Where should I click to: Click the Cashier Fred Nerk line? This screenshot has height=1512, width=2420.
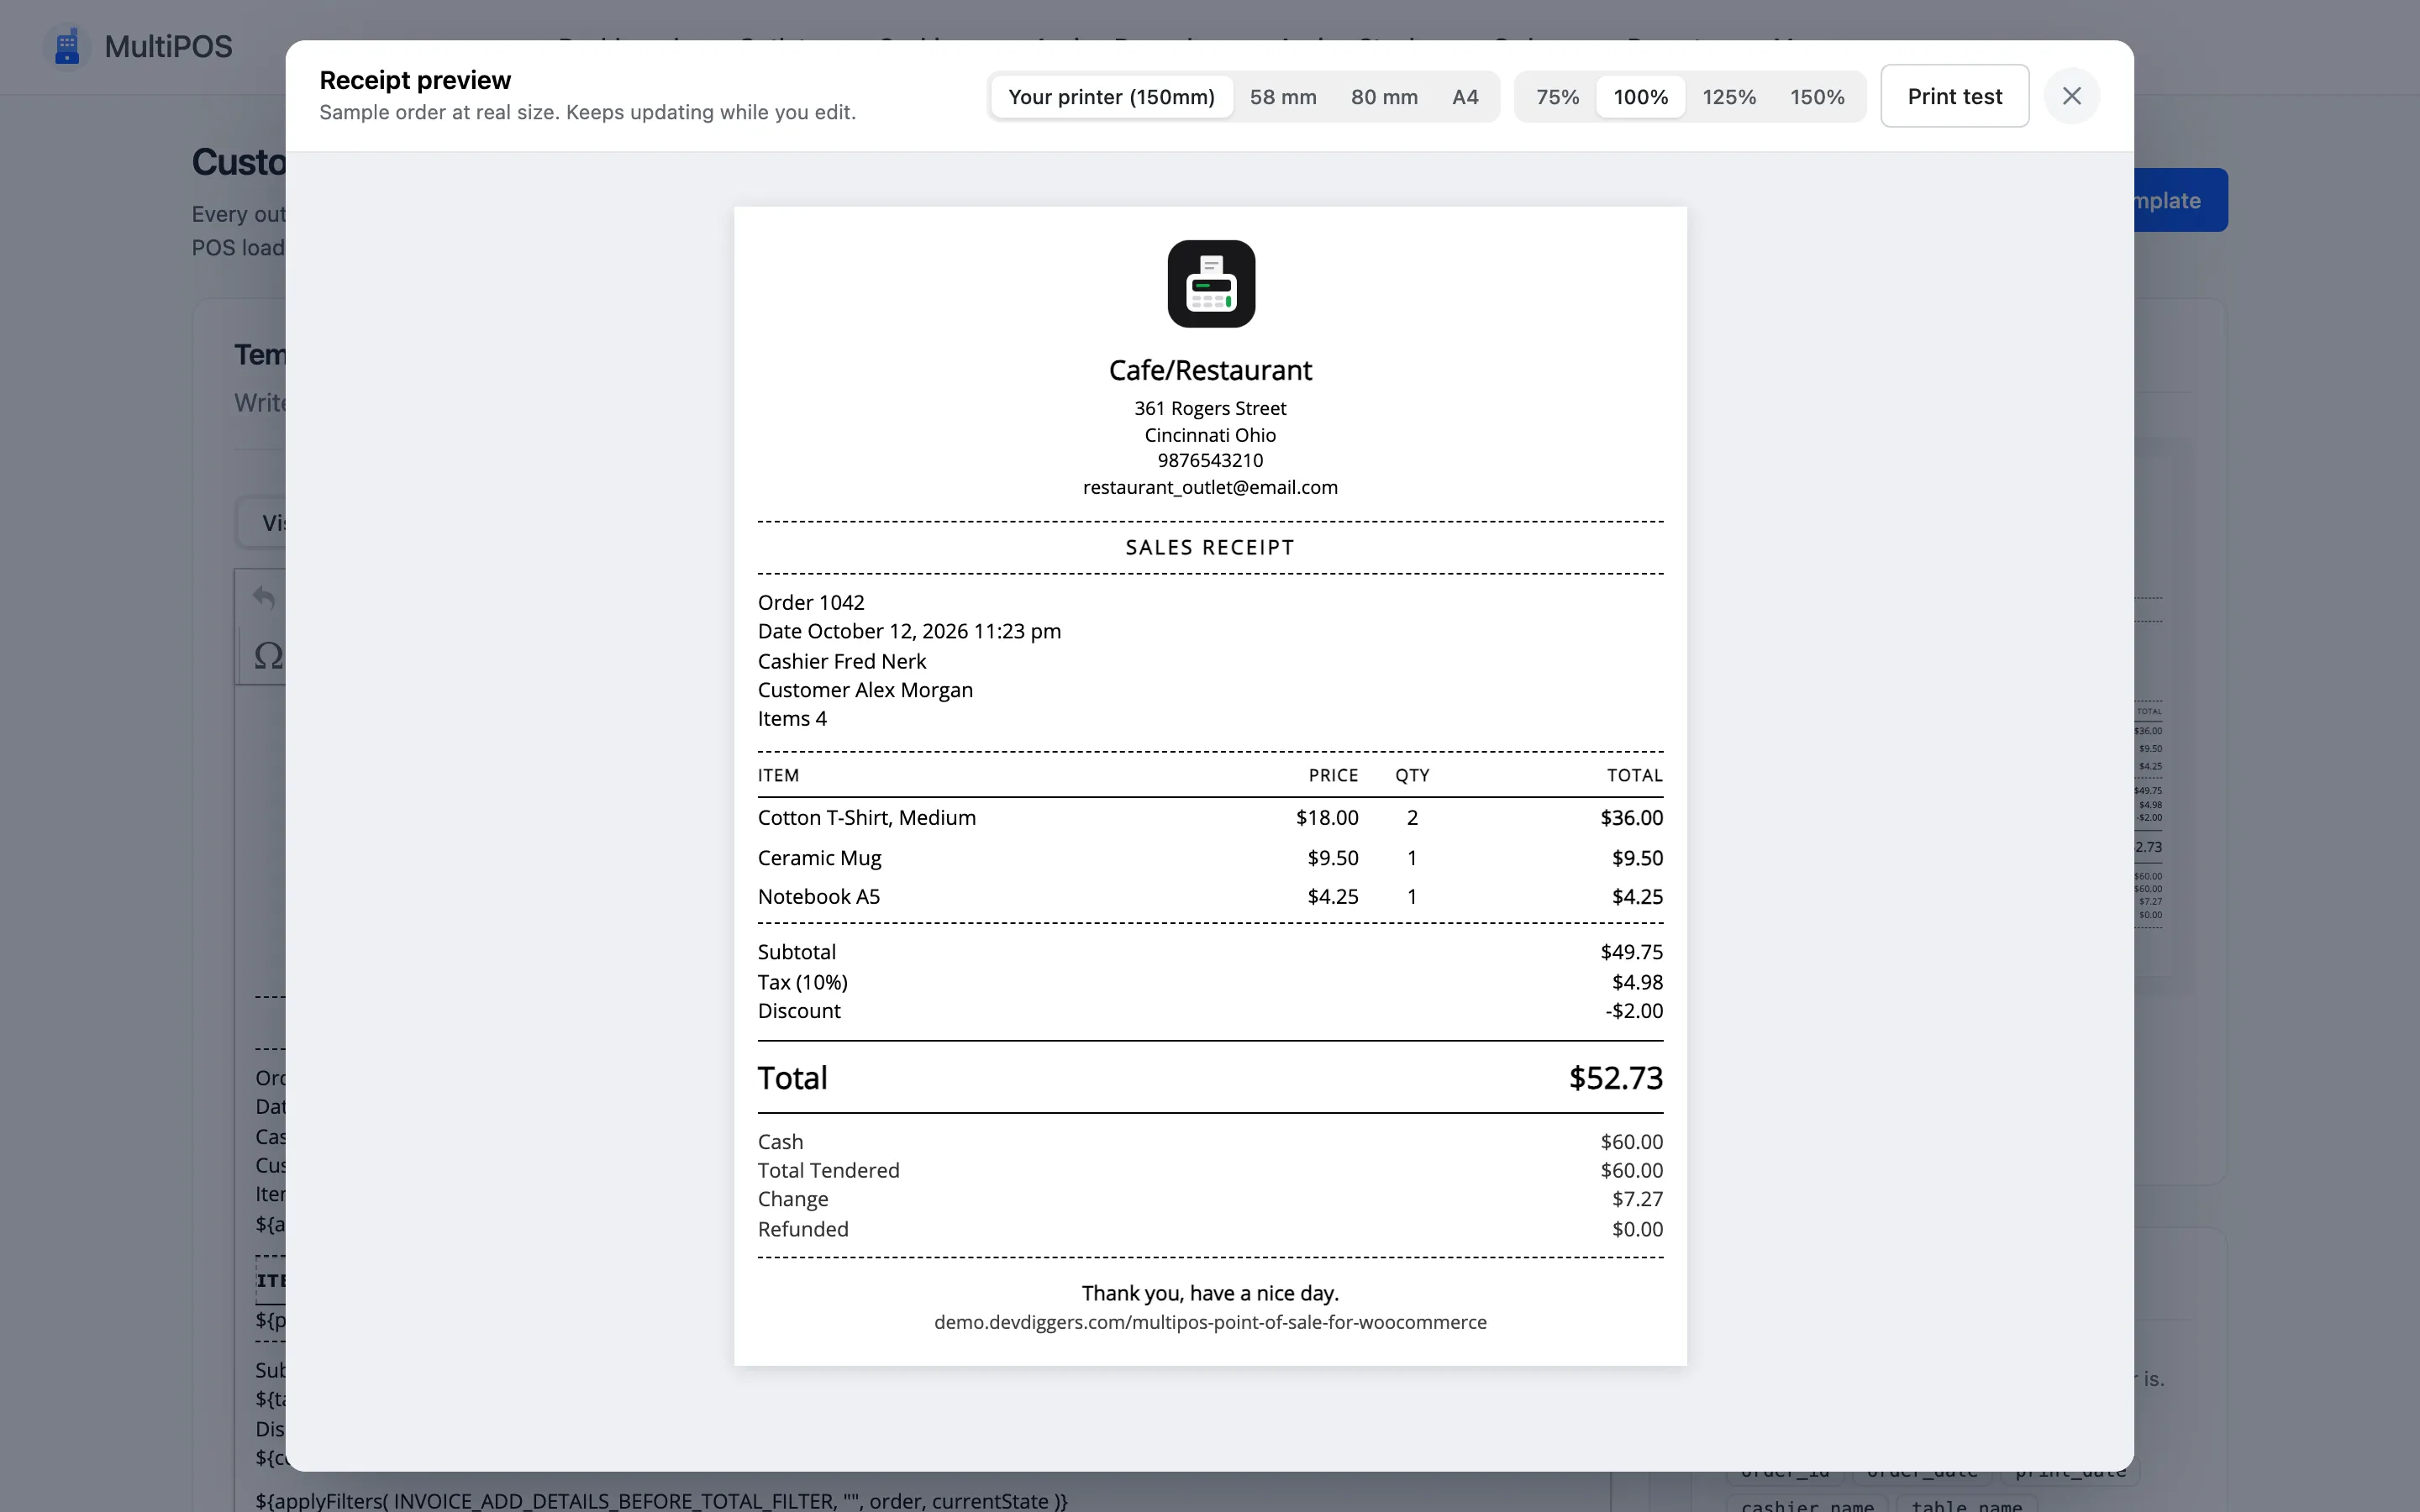(842, 661)
